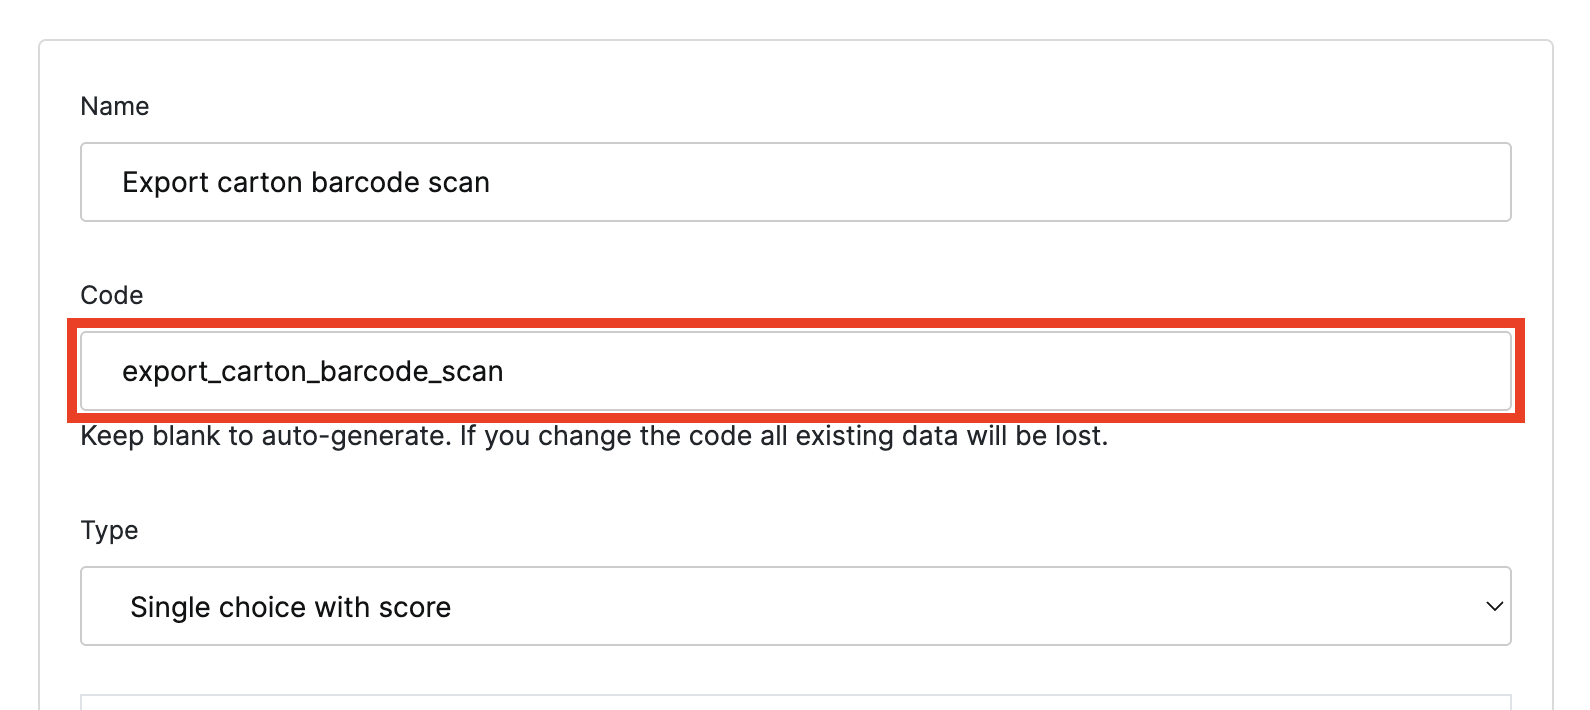Open the Type dropdown
This screenshot has width=1590, height=710.
(x=795, y=607)
